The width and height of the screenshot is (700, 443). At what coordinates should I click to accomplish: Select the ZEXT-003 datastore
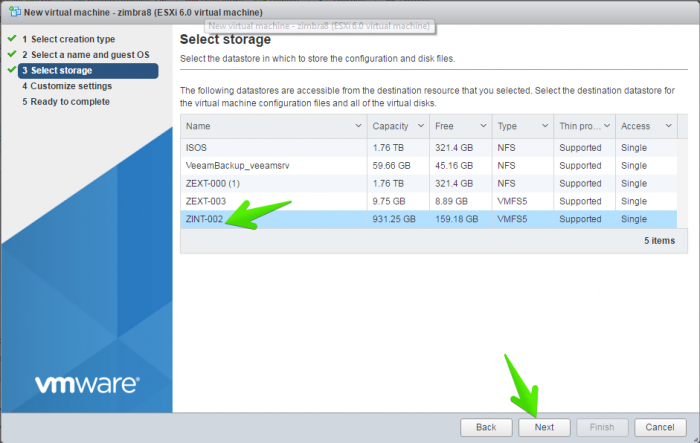click(x=429, y=201)
